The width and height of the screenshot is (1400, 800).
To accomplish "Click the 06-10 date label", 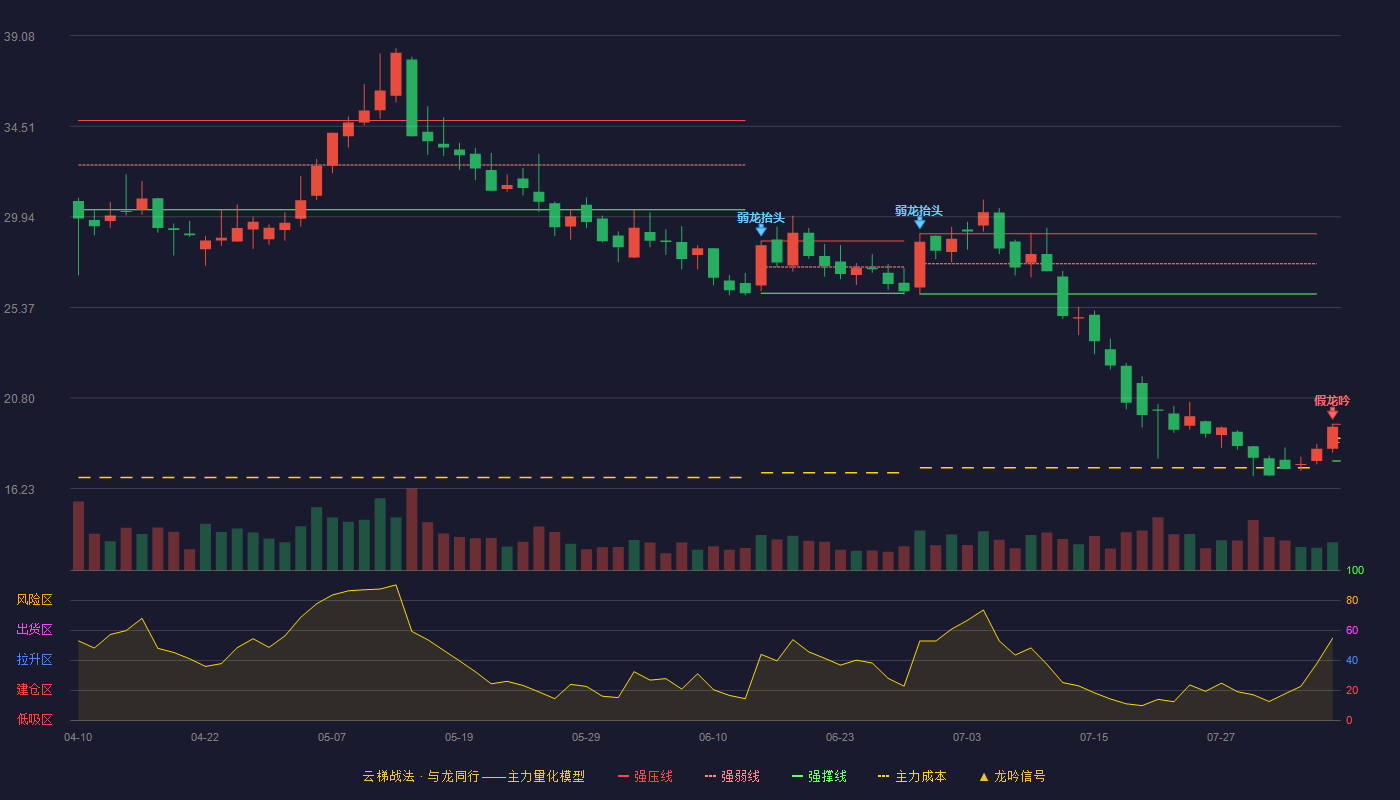I will point(713,737).
